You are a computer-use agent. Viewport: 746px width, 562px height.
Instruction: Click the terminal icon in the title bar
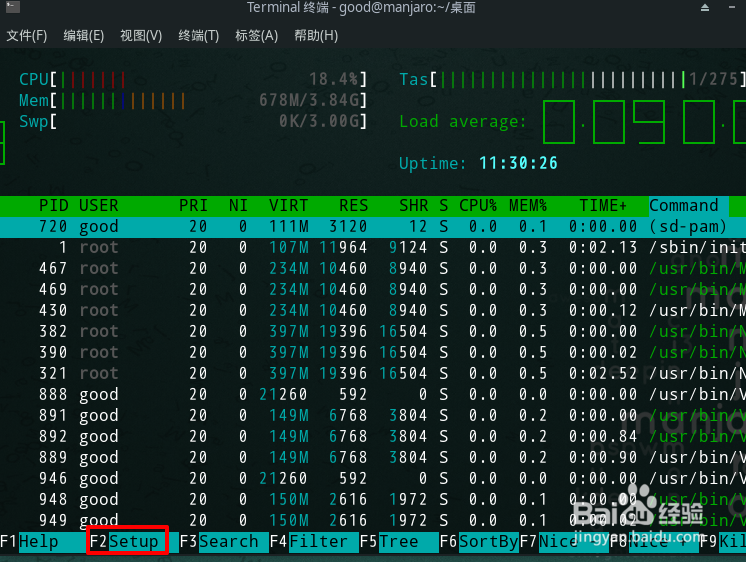pos(13,7)
